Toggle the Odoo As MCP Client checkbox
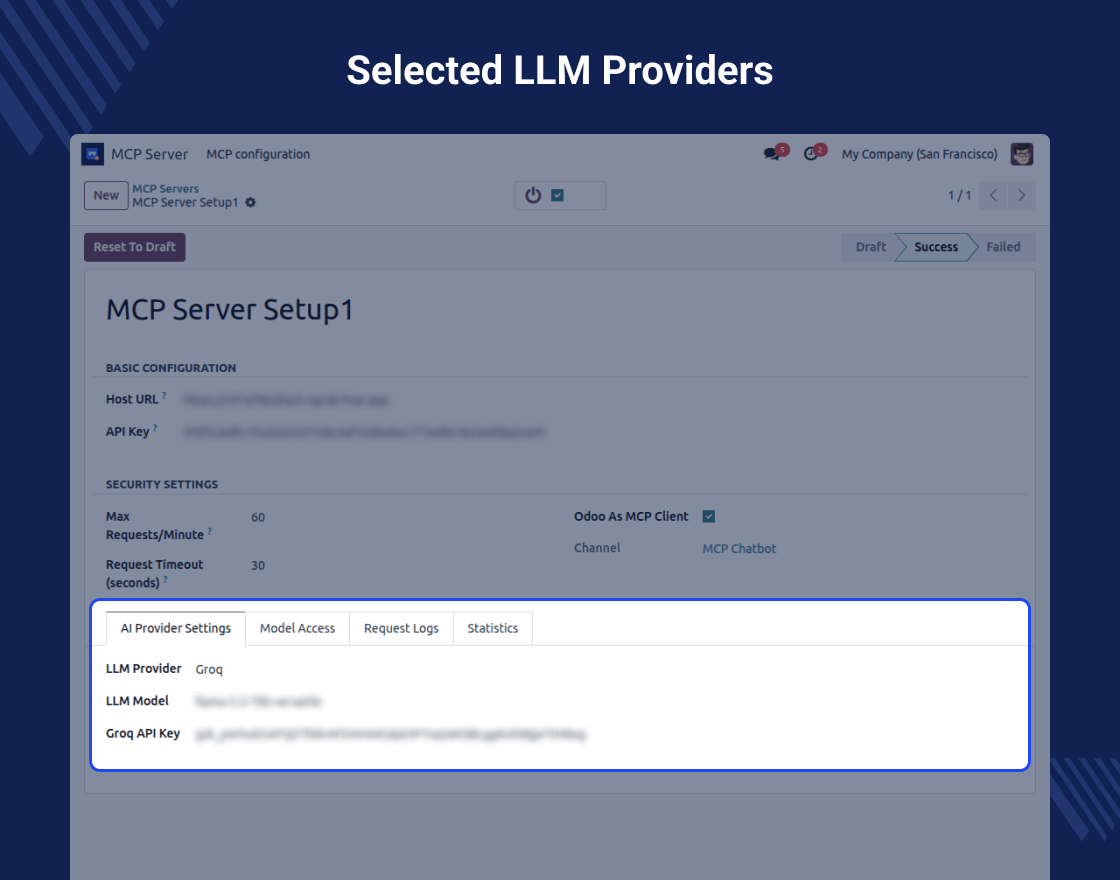Image resolution: width=1120 pixels, height=880 pixels. pos(709,516)
